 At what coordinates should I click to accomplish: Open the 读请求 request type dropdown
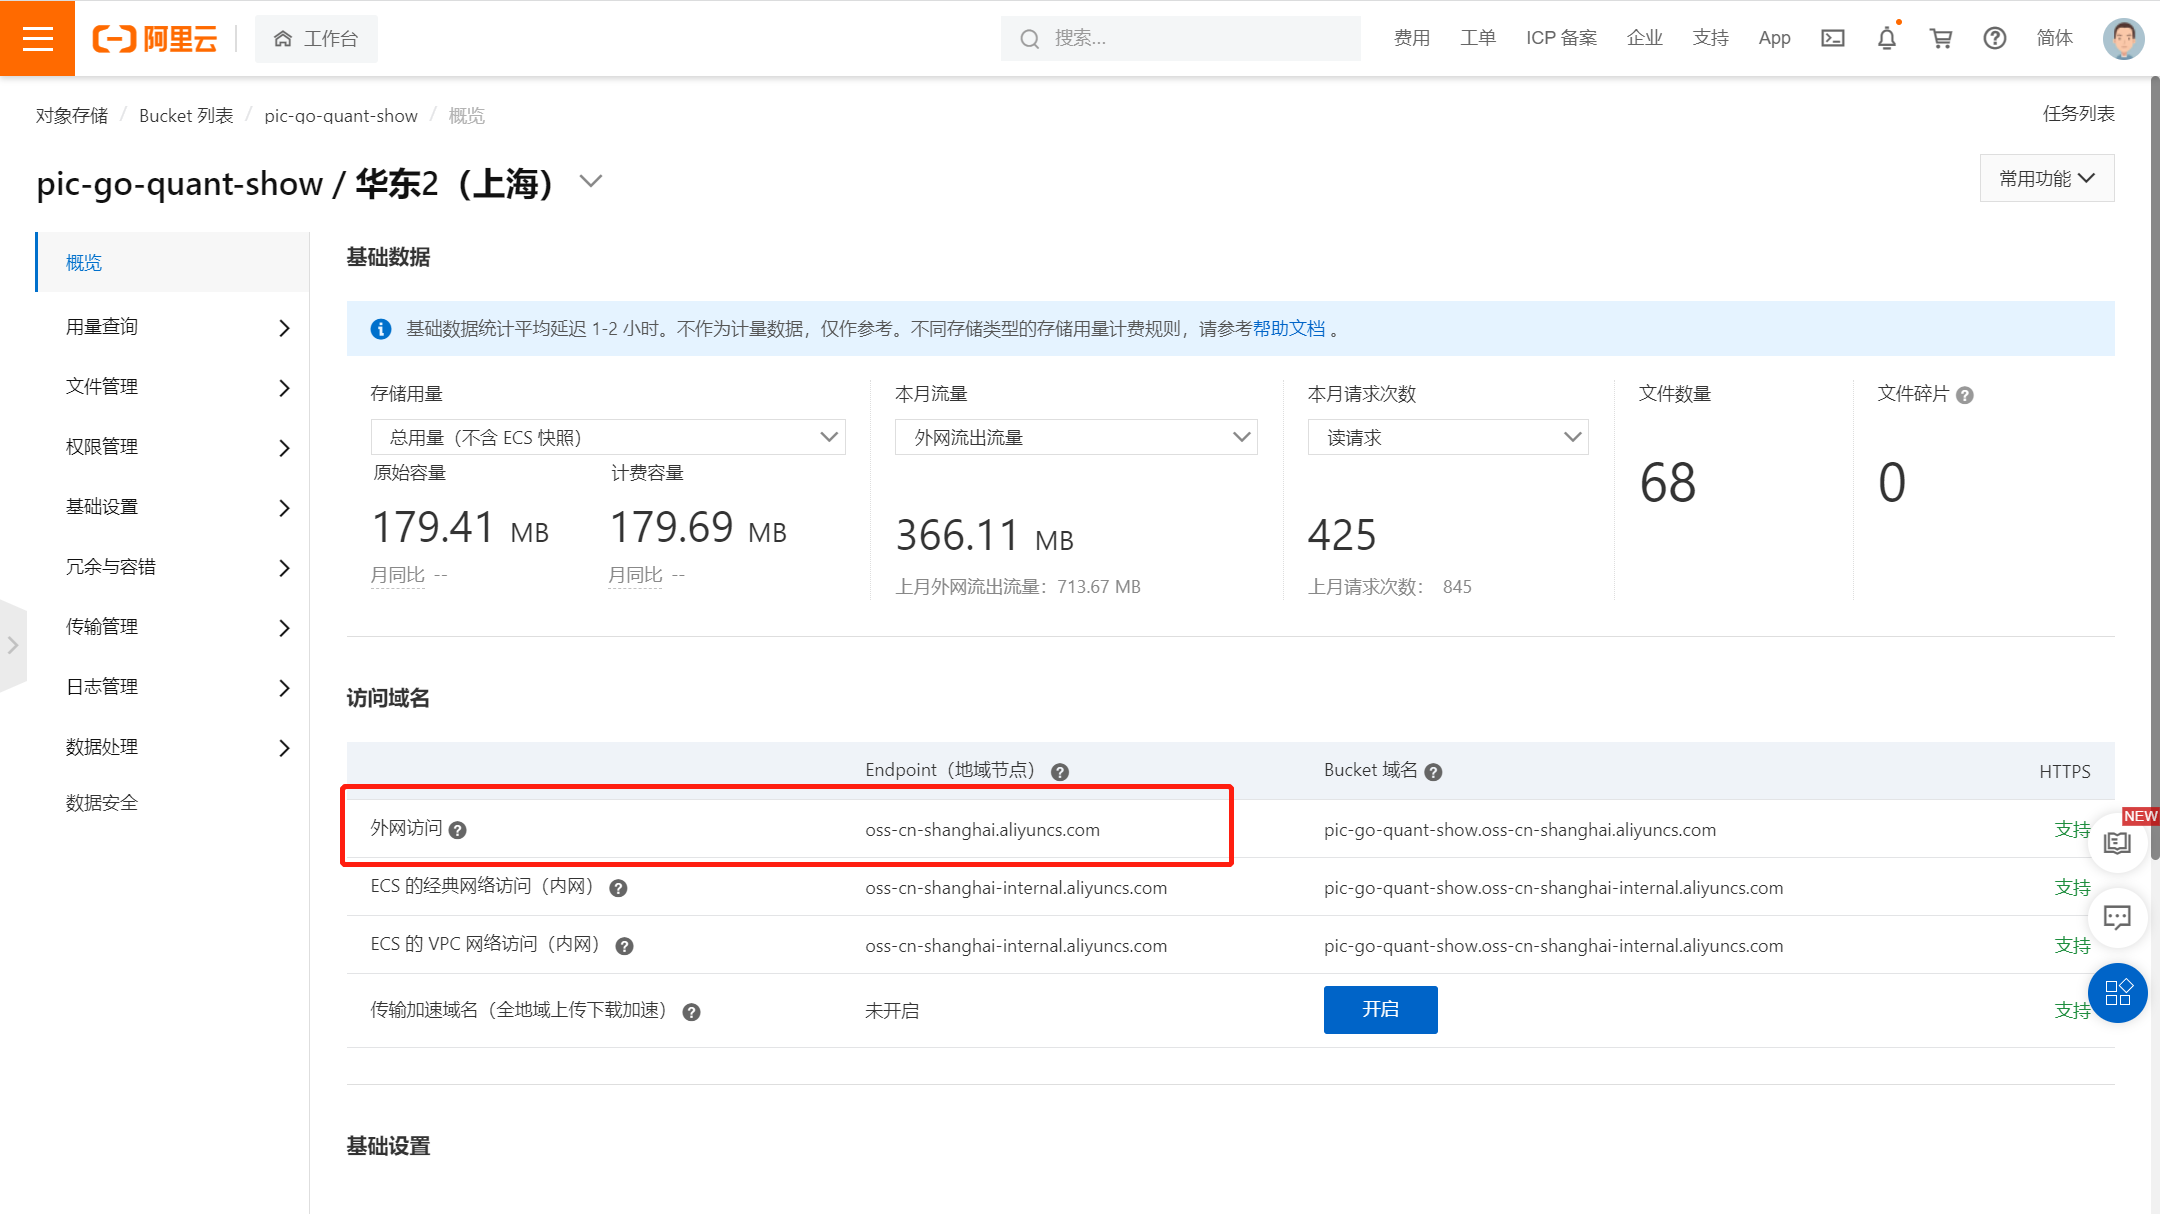click(1448, 437)
